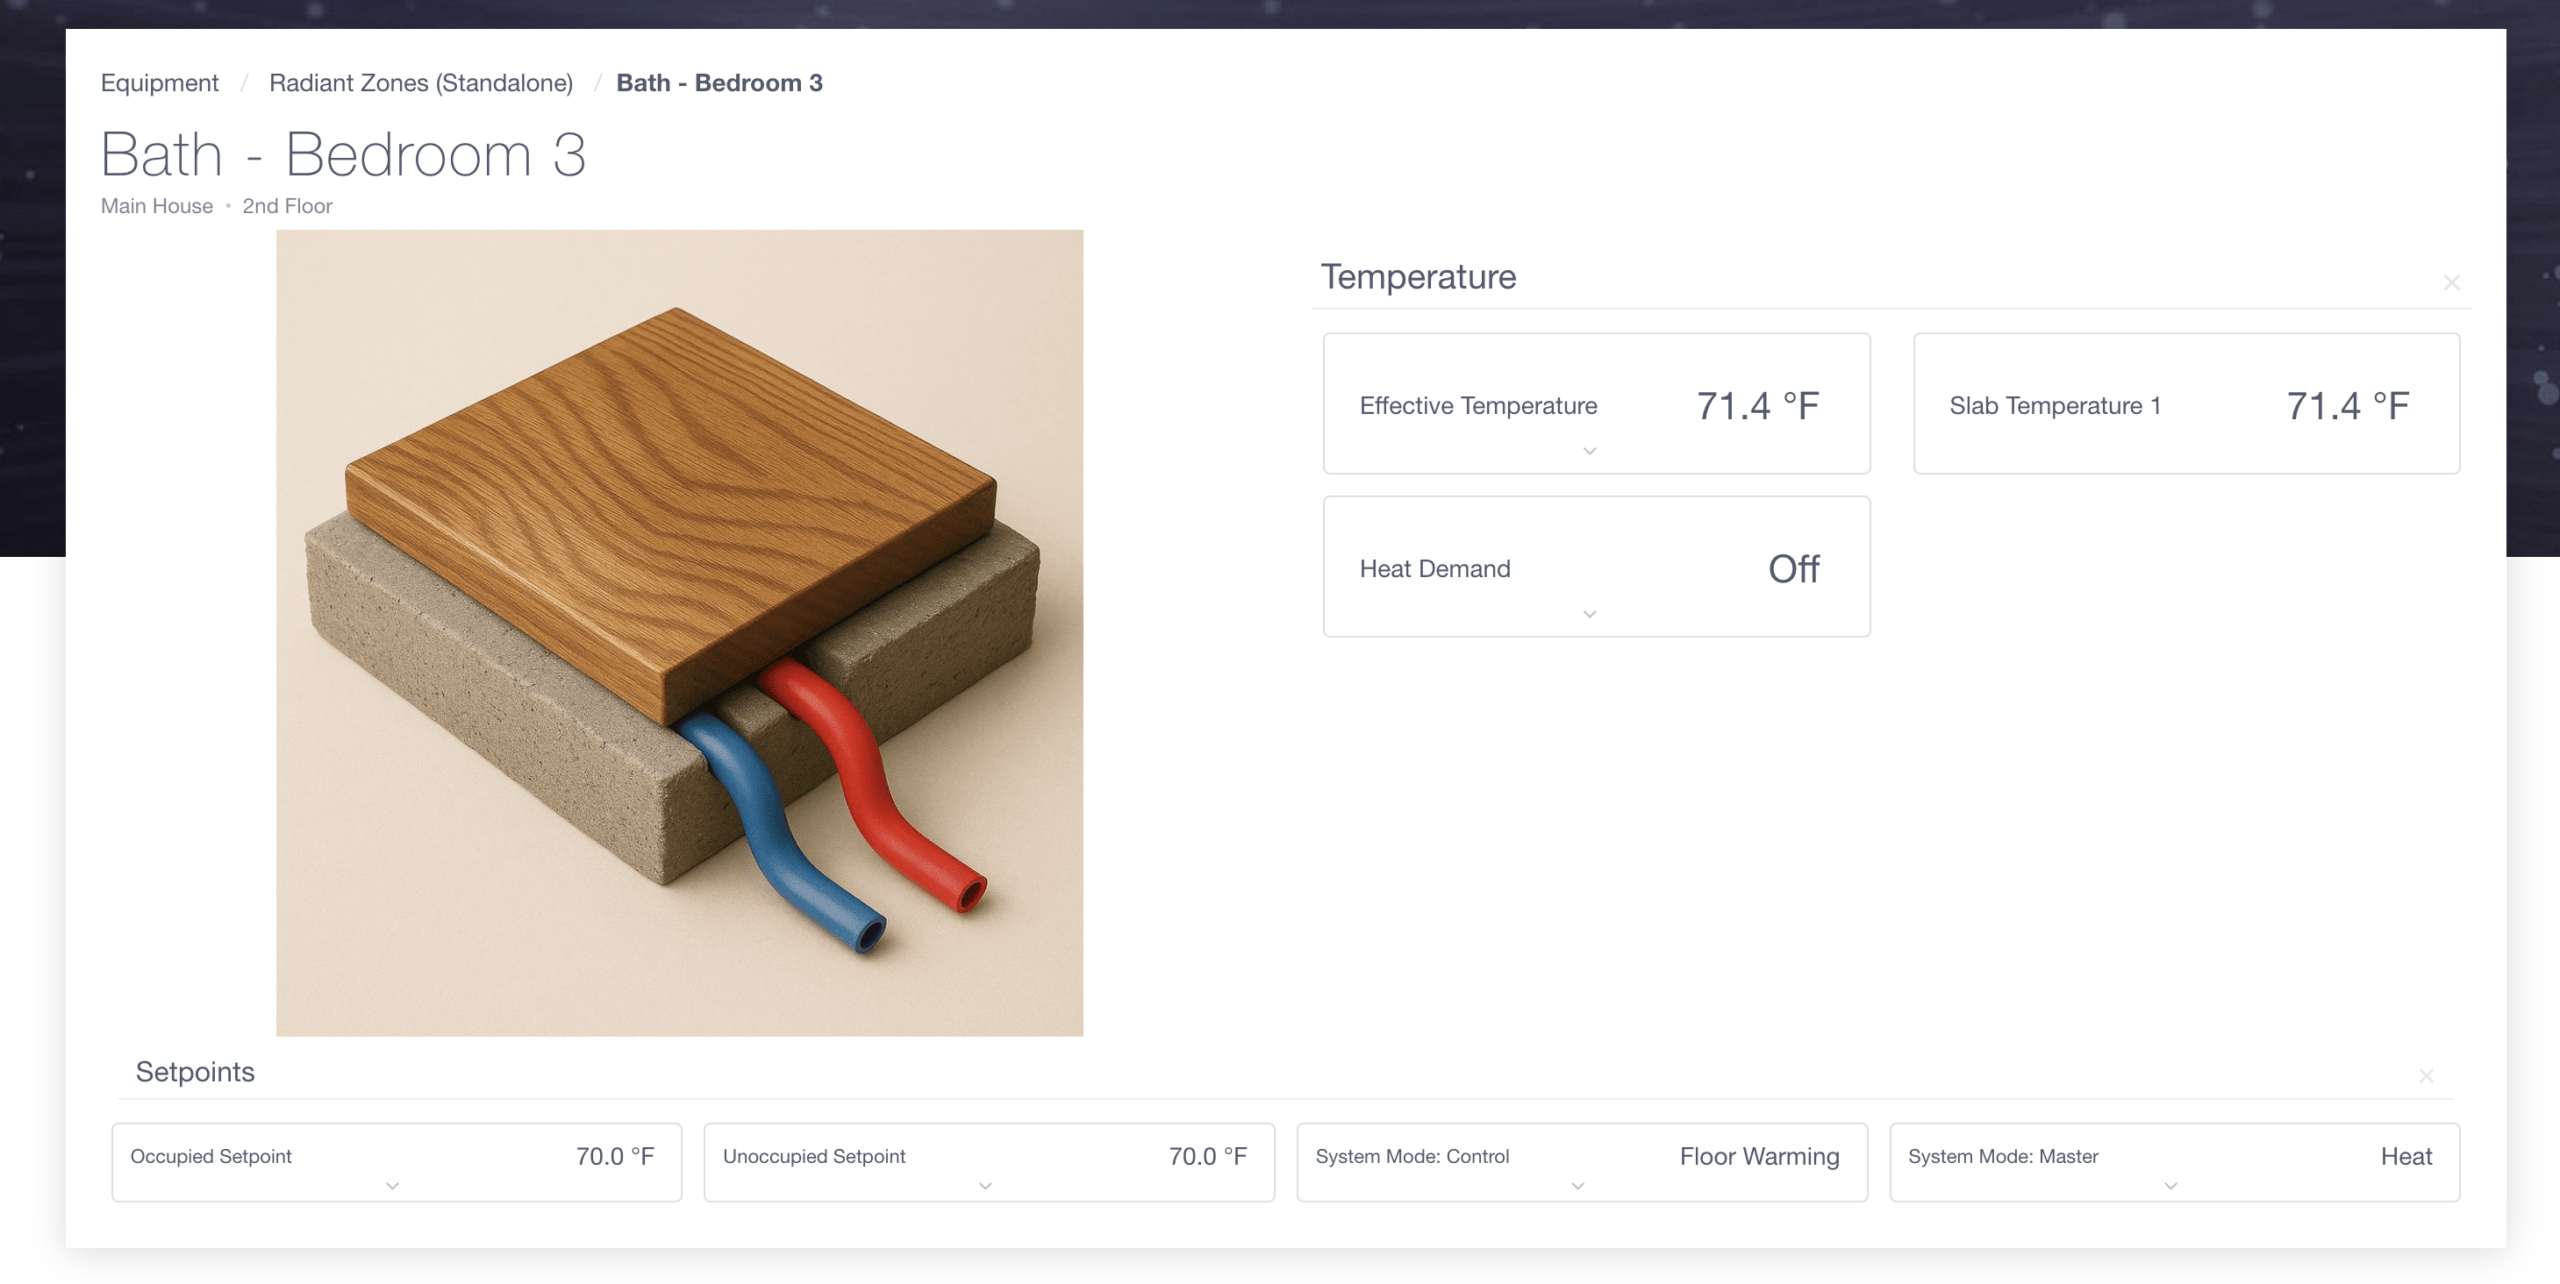Go to Equipment breadcrumb link
This screenshot has height=1284, width=2560.
point(159,83)
